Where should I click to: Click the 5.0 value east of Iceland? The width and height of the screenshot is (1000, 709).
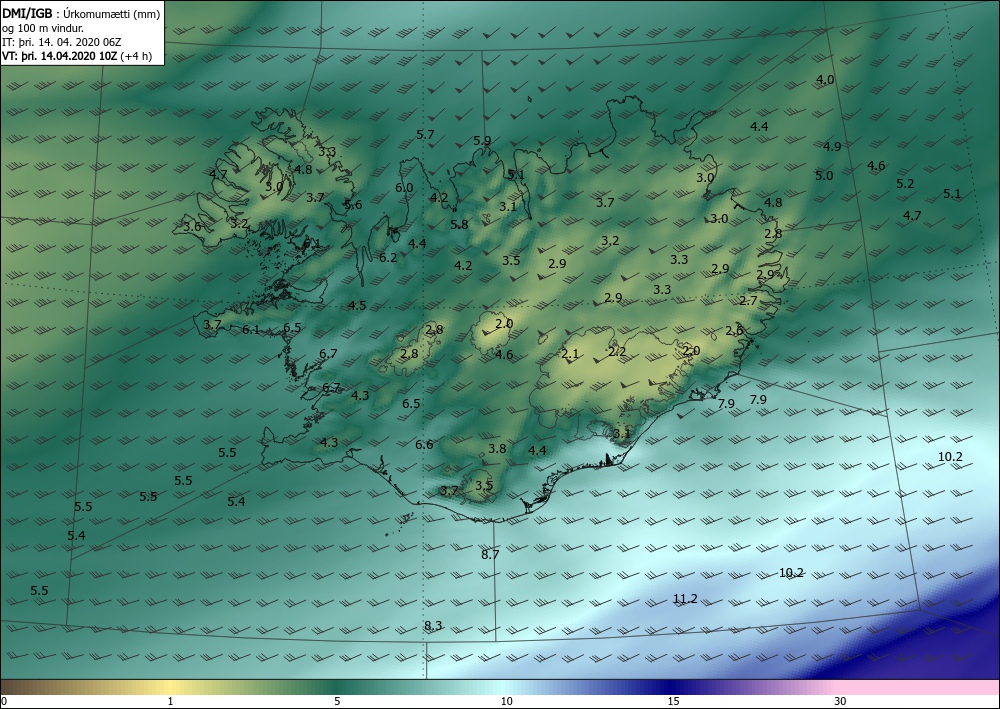(x=824, y=175)
